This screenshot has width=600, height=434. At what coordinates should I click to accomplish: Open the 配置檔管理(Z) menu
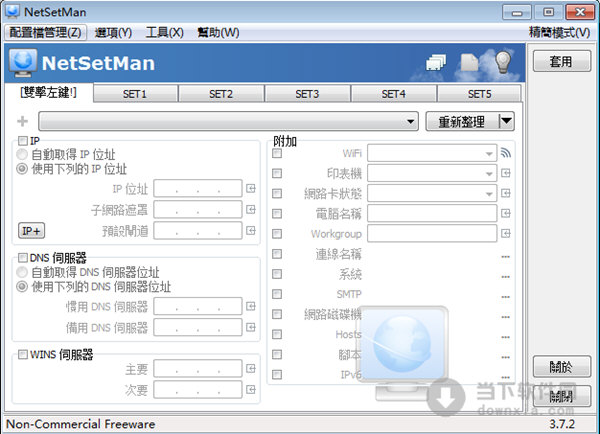pyautogui.click(x=46, y=33)
